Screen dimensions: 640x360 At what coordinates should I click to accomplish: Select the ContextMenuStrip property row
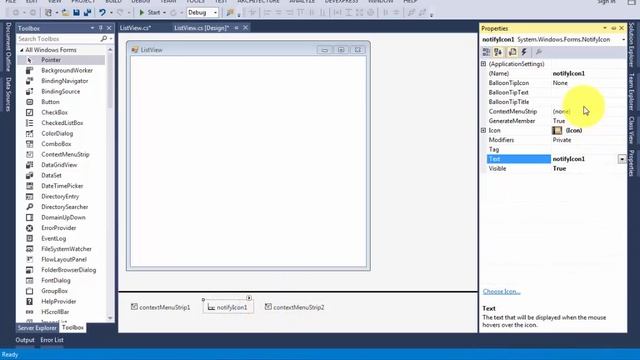pyautogui.click(x=556, y=111)
